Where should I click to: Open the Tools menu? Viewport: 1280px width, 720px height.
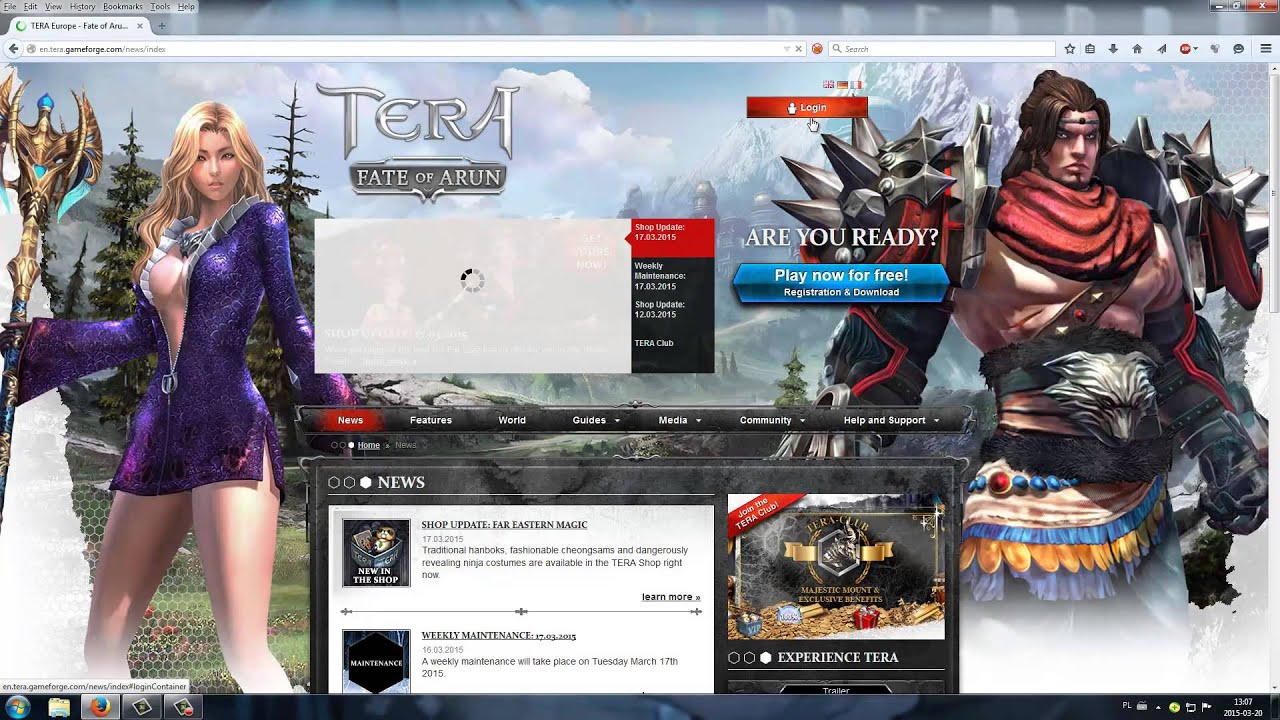(x=160, y=6)
